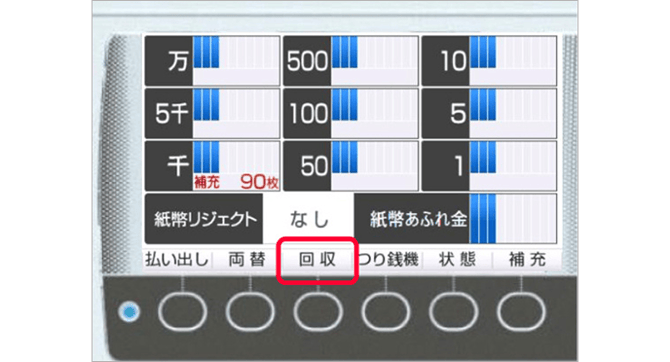
Task: Click the 5千 denomination cell
Action: point(212,113)
